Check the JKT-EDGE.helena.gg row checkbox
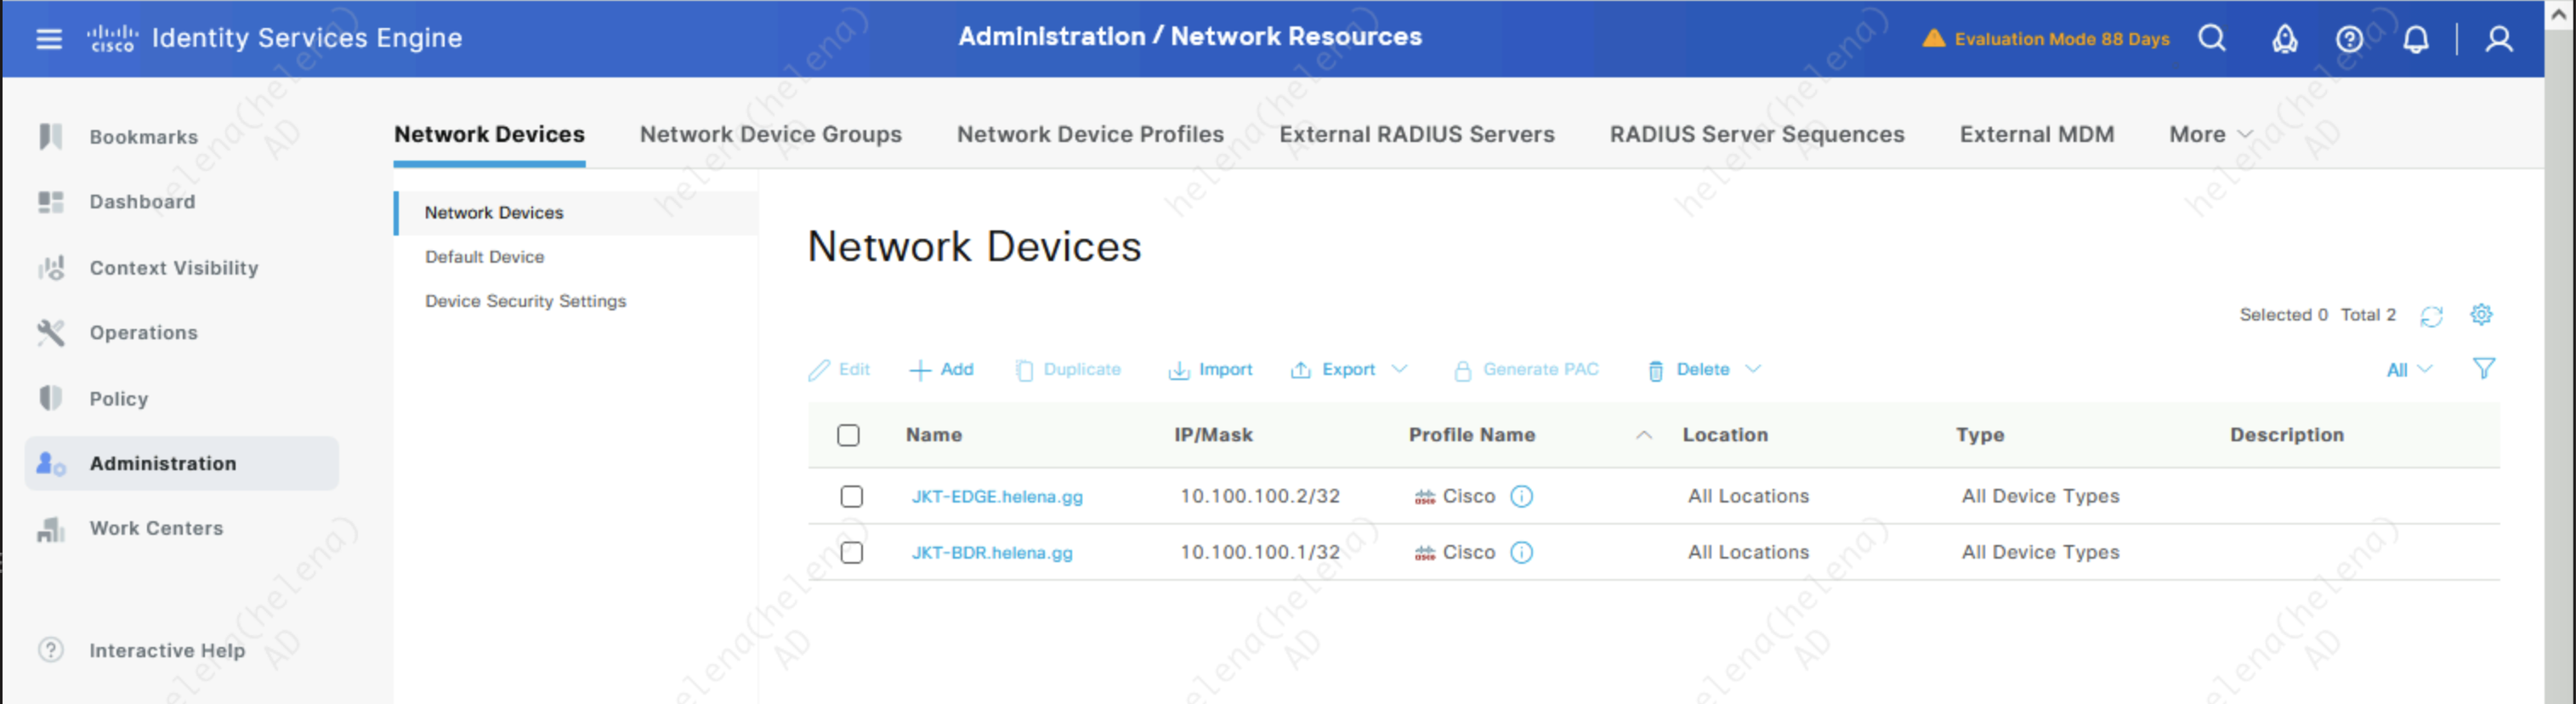Screen dimensions: 2576x704 [851, 497]
